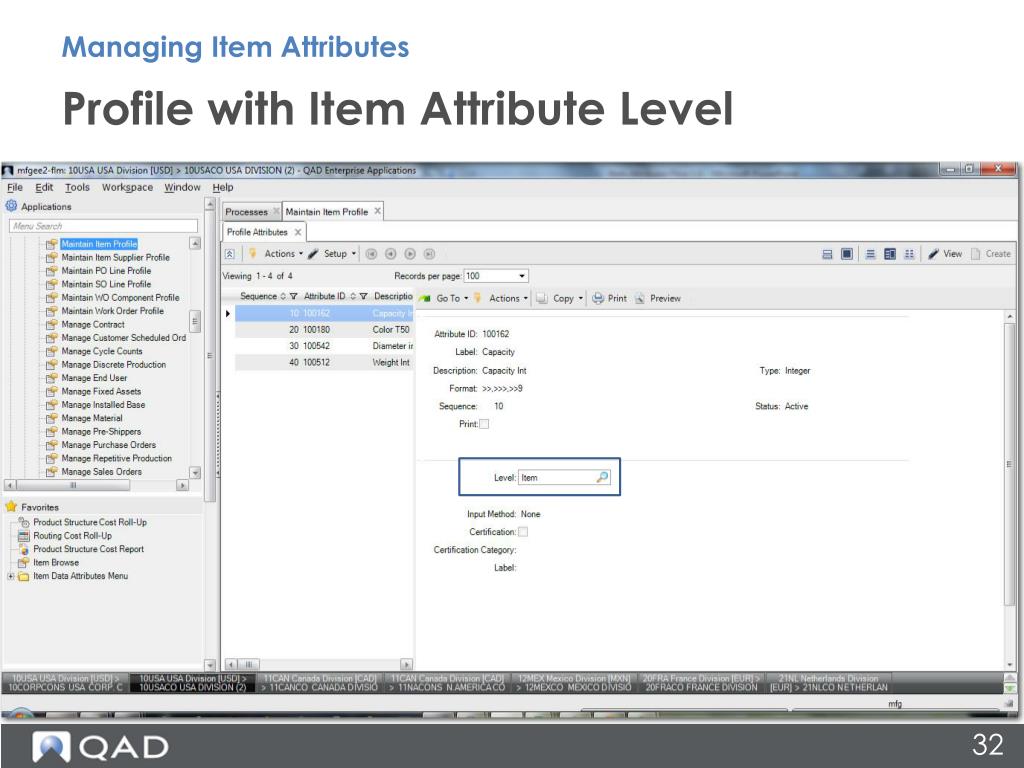1024x768 pixels.
Task: Open Records per page dropdown
Action: coord(522,276)
